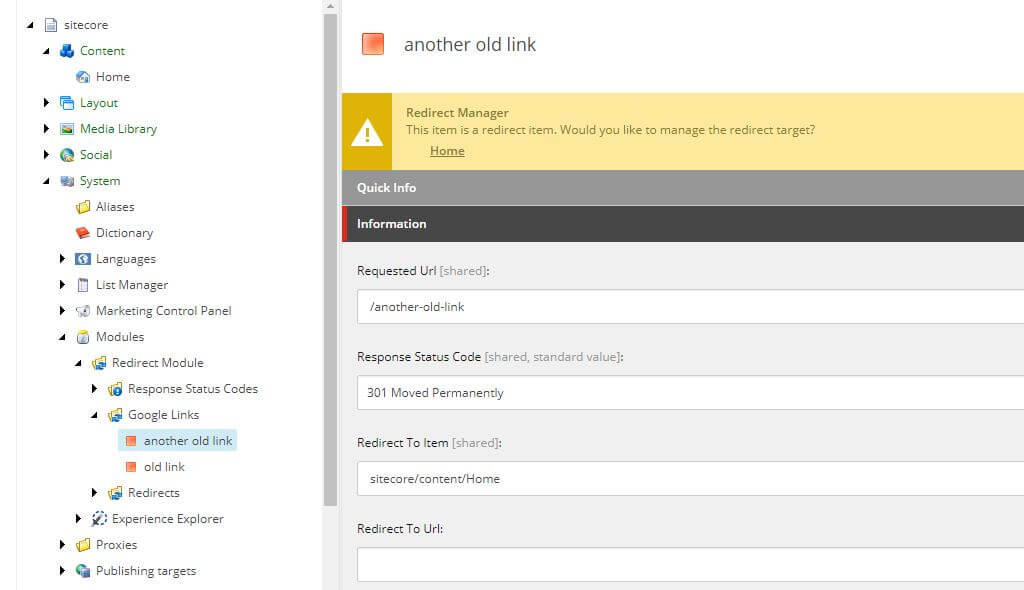
Task: Select the Experience Explorer tree item
Action: pyautogui.click(x=168, y=519)
